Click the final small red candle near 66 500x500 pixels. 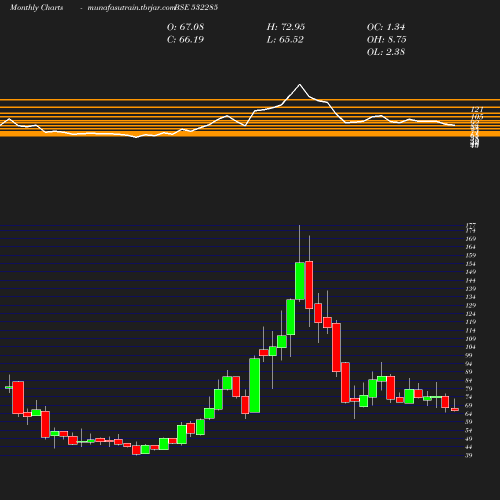(455, 409)
